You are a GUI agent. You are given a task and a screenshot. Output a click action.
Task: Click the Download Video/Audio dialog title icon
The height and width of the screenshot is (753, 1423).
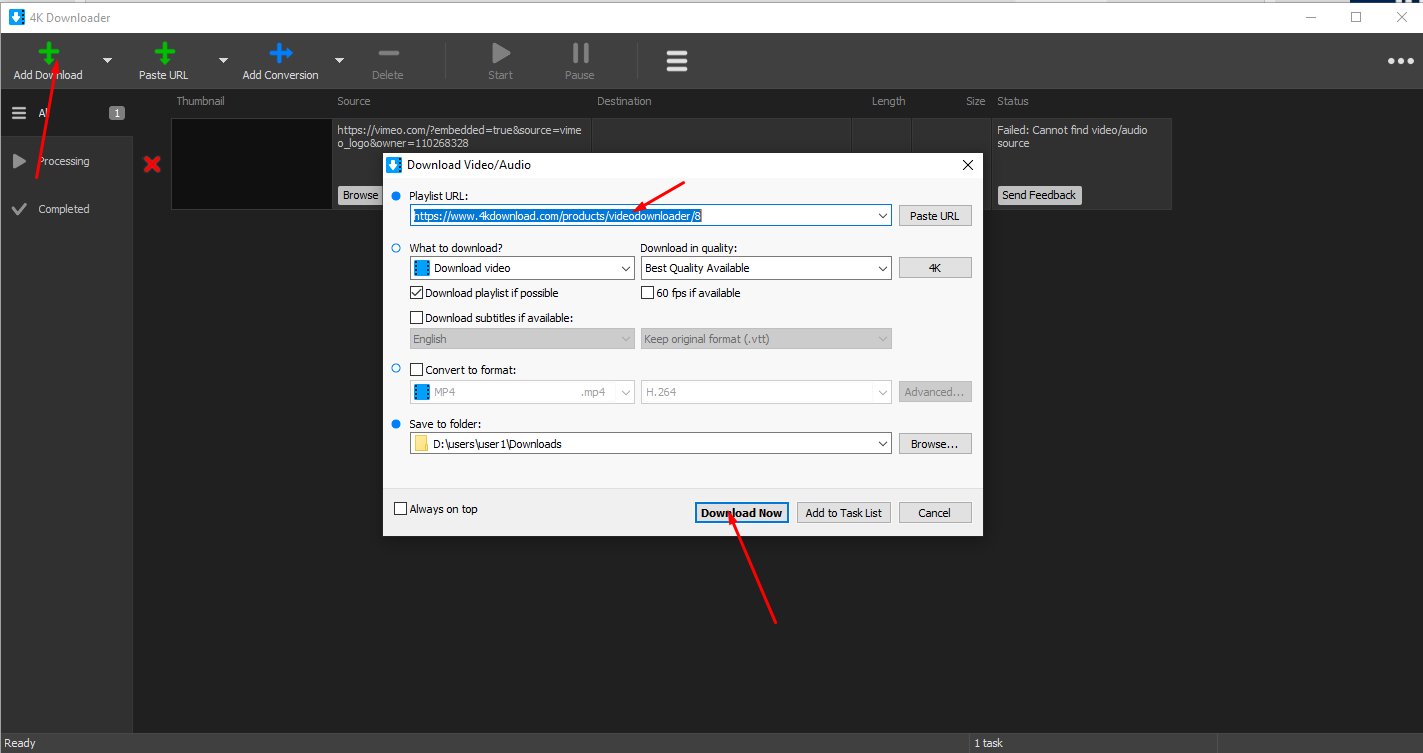coord(395,165)
